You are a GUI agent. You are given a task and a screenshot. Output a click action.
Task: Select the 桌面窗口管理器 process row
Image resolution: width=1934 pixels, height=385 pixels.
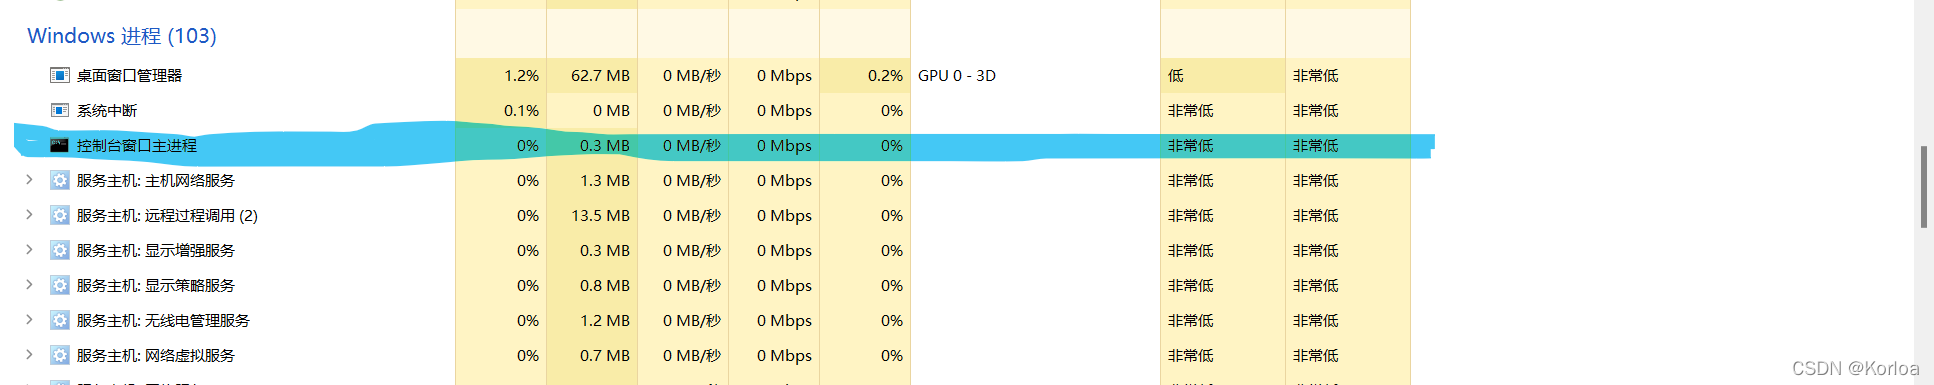pyautogui.click(x=712, y=75)
